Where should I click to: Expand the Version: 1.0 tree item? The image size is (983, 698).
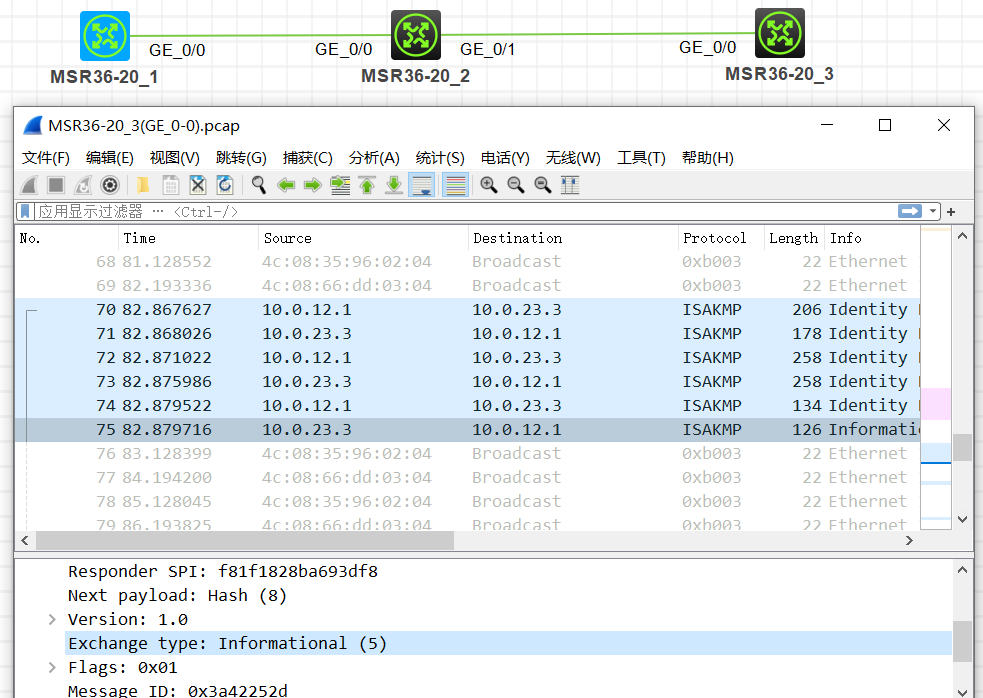click(x=52, y=620)
